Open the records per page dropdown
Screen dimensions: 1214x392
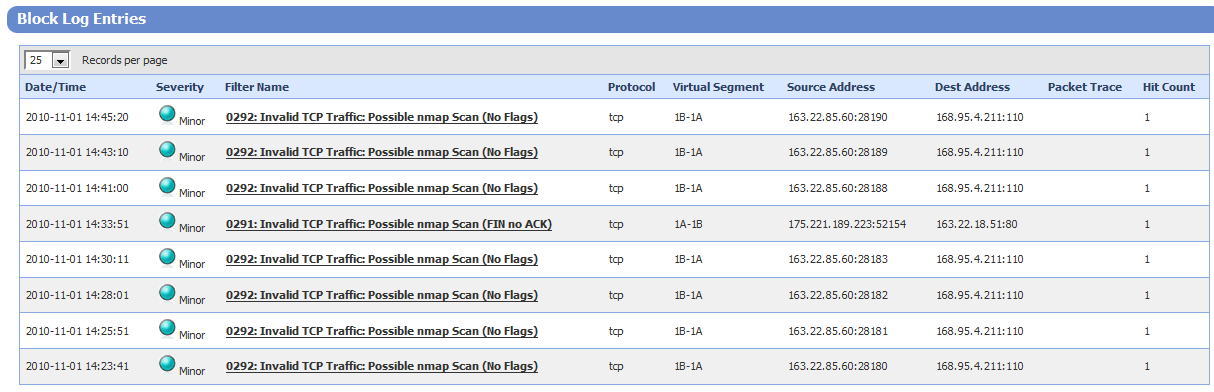pos(47,60)
